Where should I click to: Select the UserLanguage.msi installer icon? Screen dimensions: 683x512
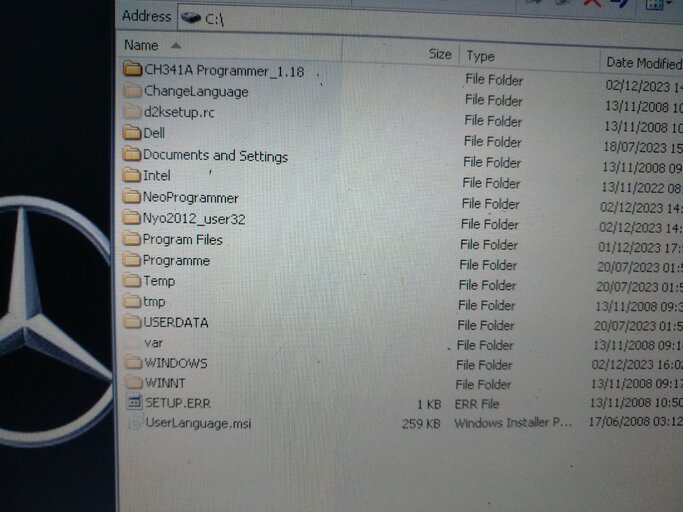tap(135, 422)
